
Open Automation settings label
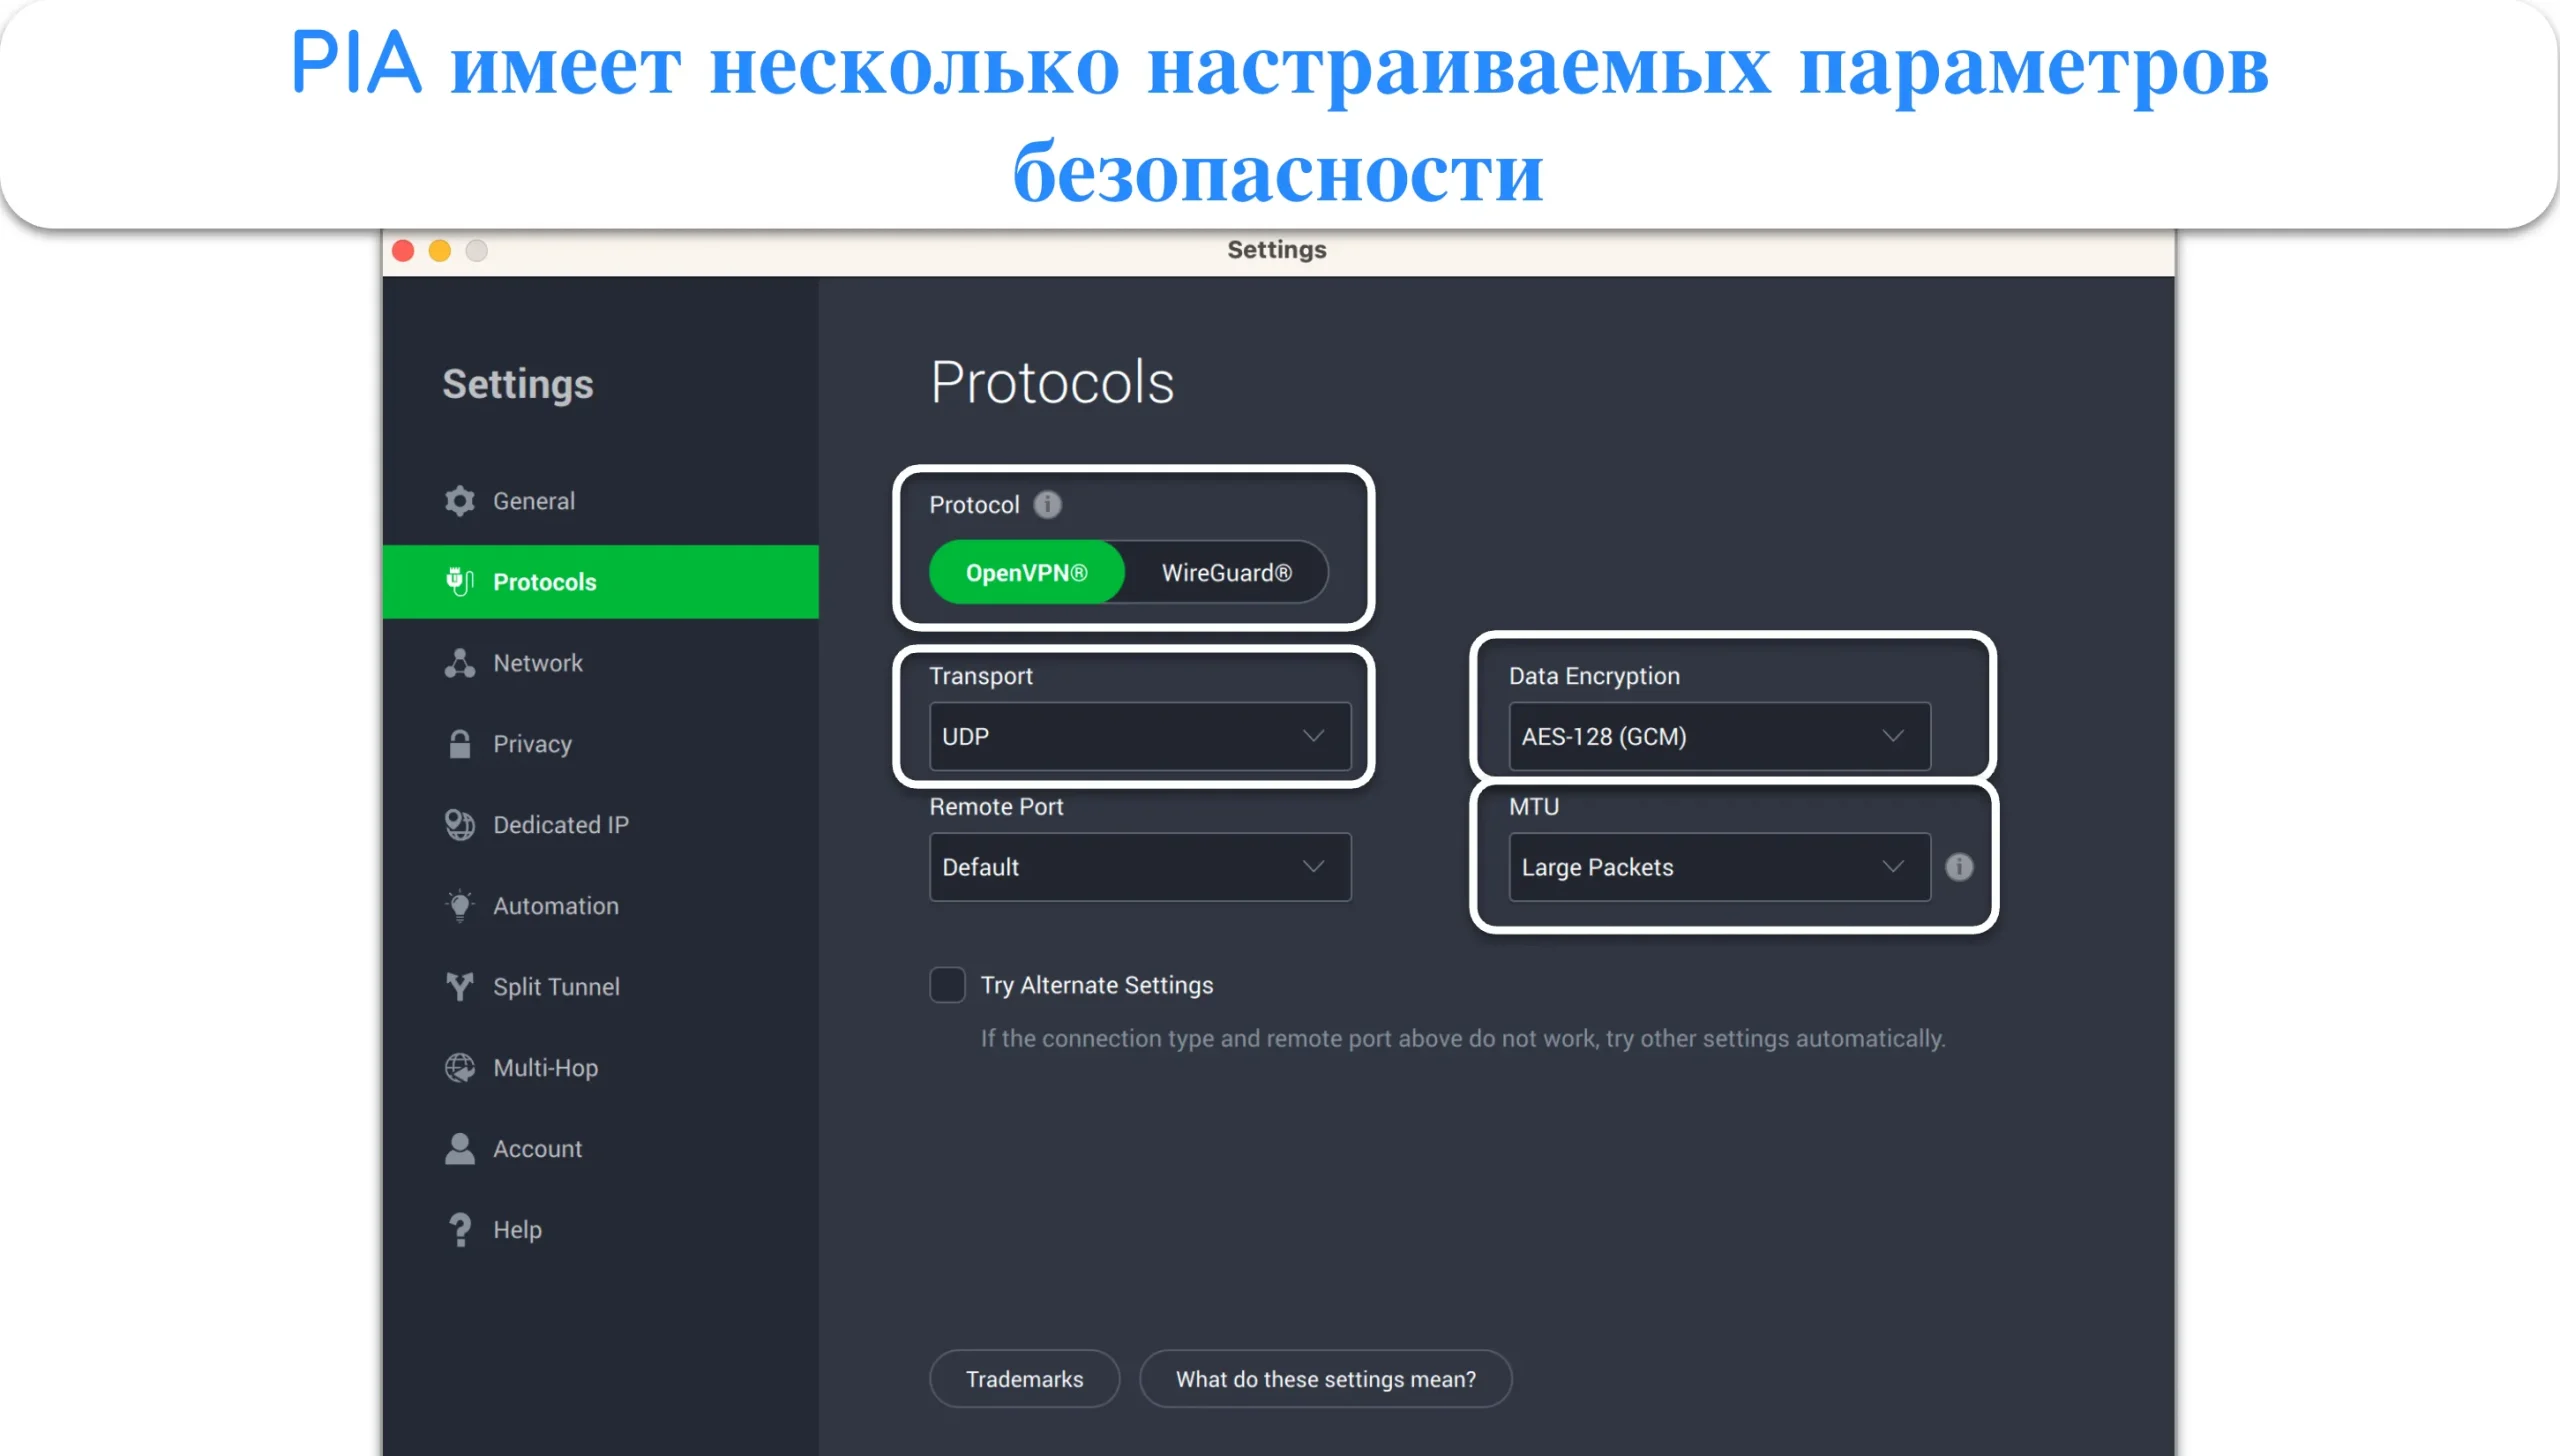click(555, 906)
